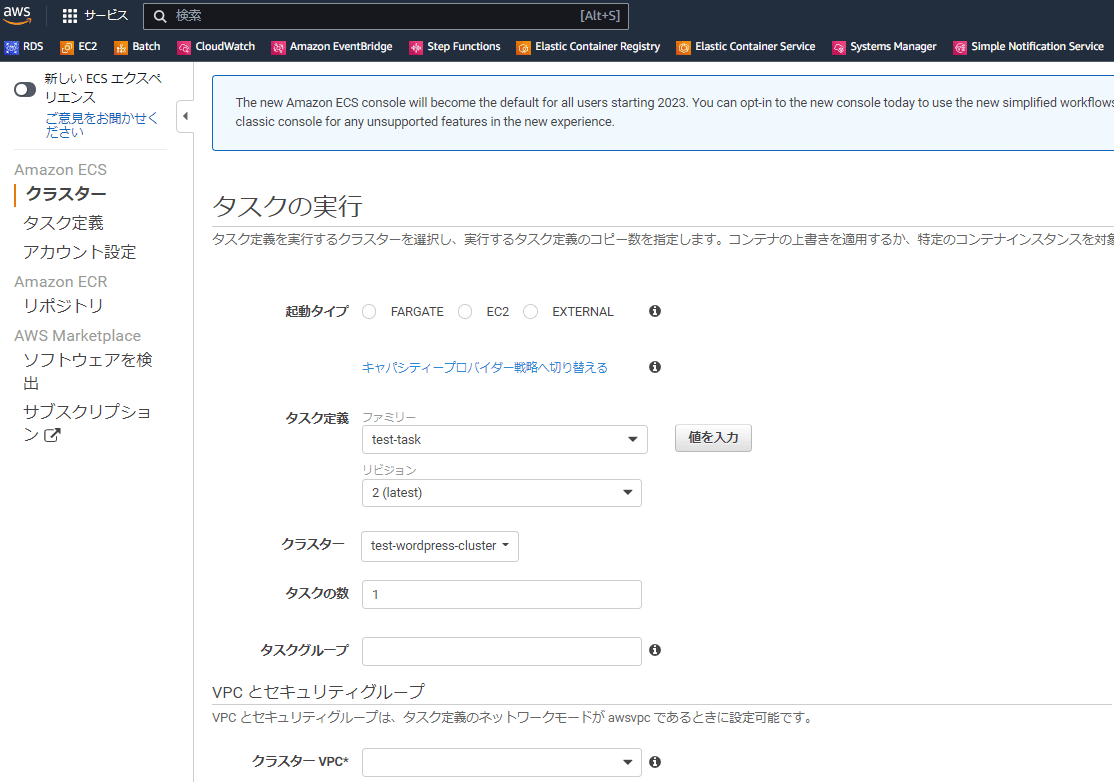This screenshot has width=1114, height=782.
Task: Open Elastic Container Service bookmark icon
Action: (683, 47)
